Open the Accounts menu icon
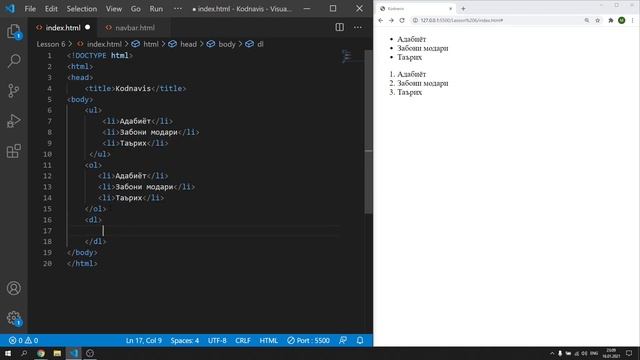640x360 pixels. 14,288
